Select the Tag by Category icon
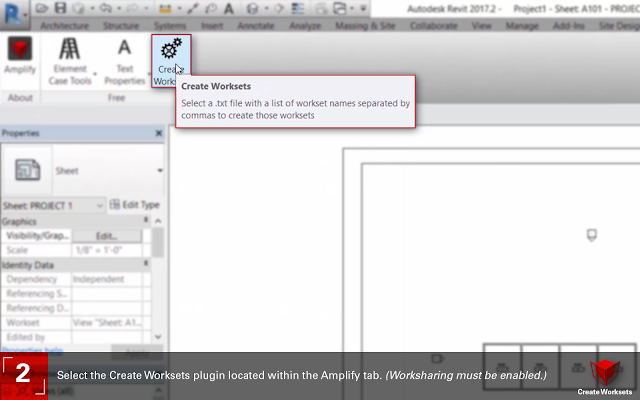Screen dimensions: 640x400 pos(211,8)
